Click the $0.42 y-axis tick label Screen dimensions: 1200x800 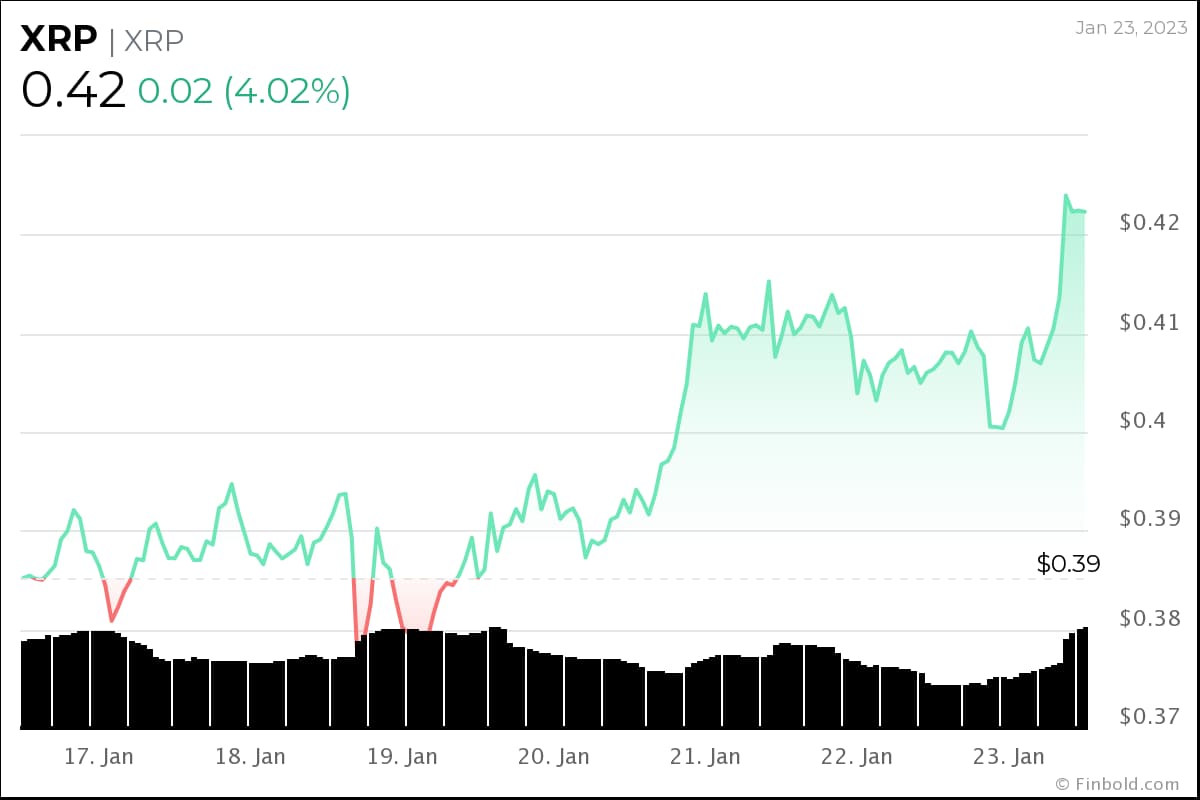click(1150, 222)
